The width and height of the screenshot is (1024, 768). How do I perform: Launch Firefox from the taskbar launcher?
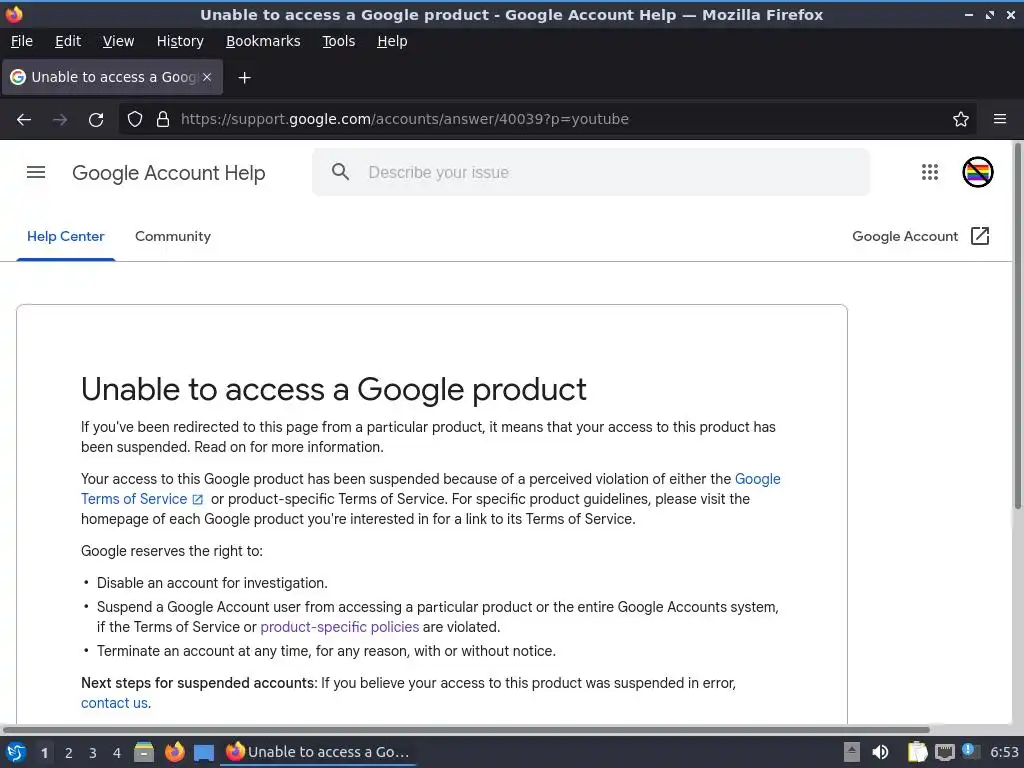tap(174, 752)
